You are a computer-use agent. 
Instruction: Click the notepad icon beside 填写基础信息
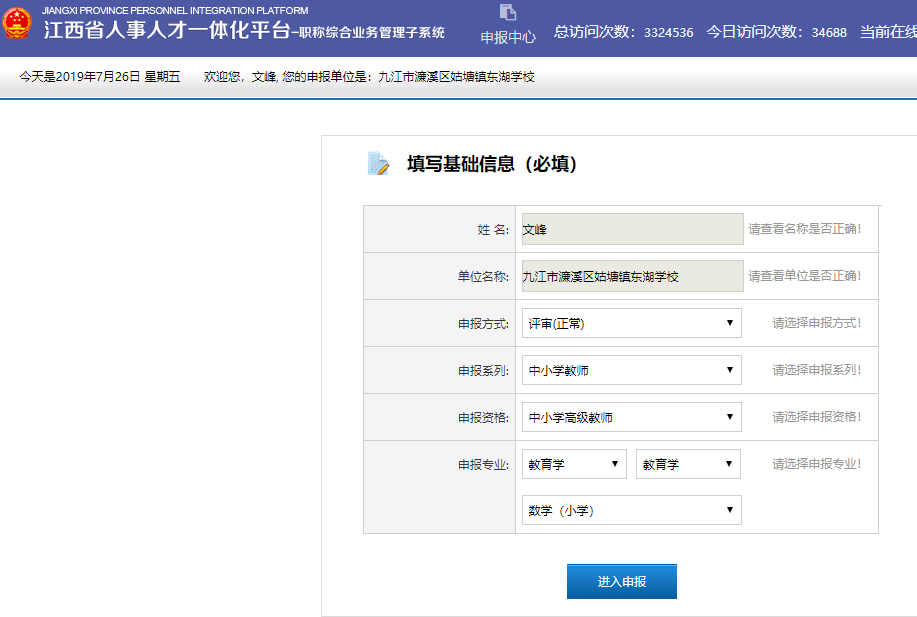378,164
